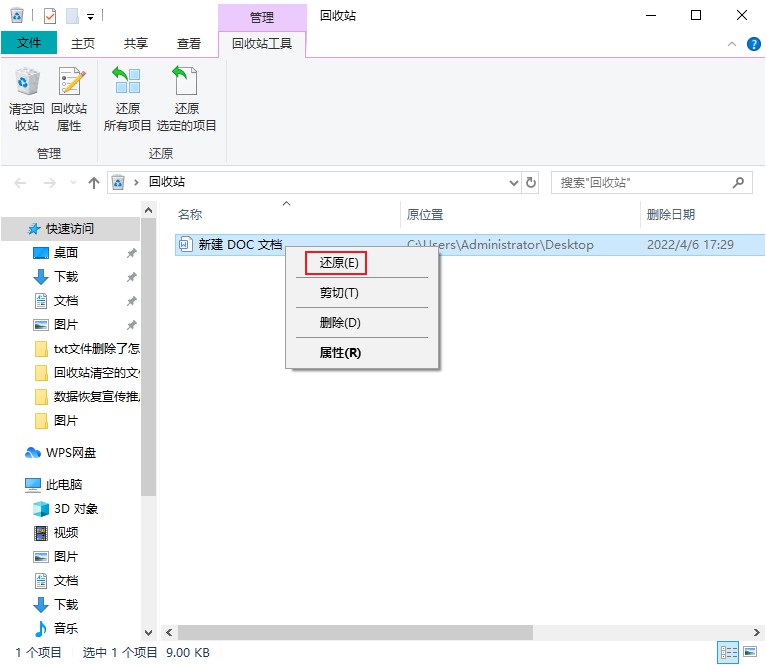Click the horizontal scrollbar right arrow

click(x=757, y=632)
